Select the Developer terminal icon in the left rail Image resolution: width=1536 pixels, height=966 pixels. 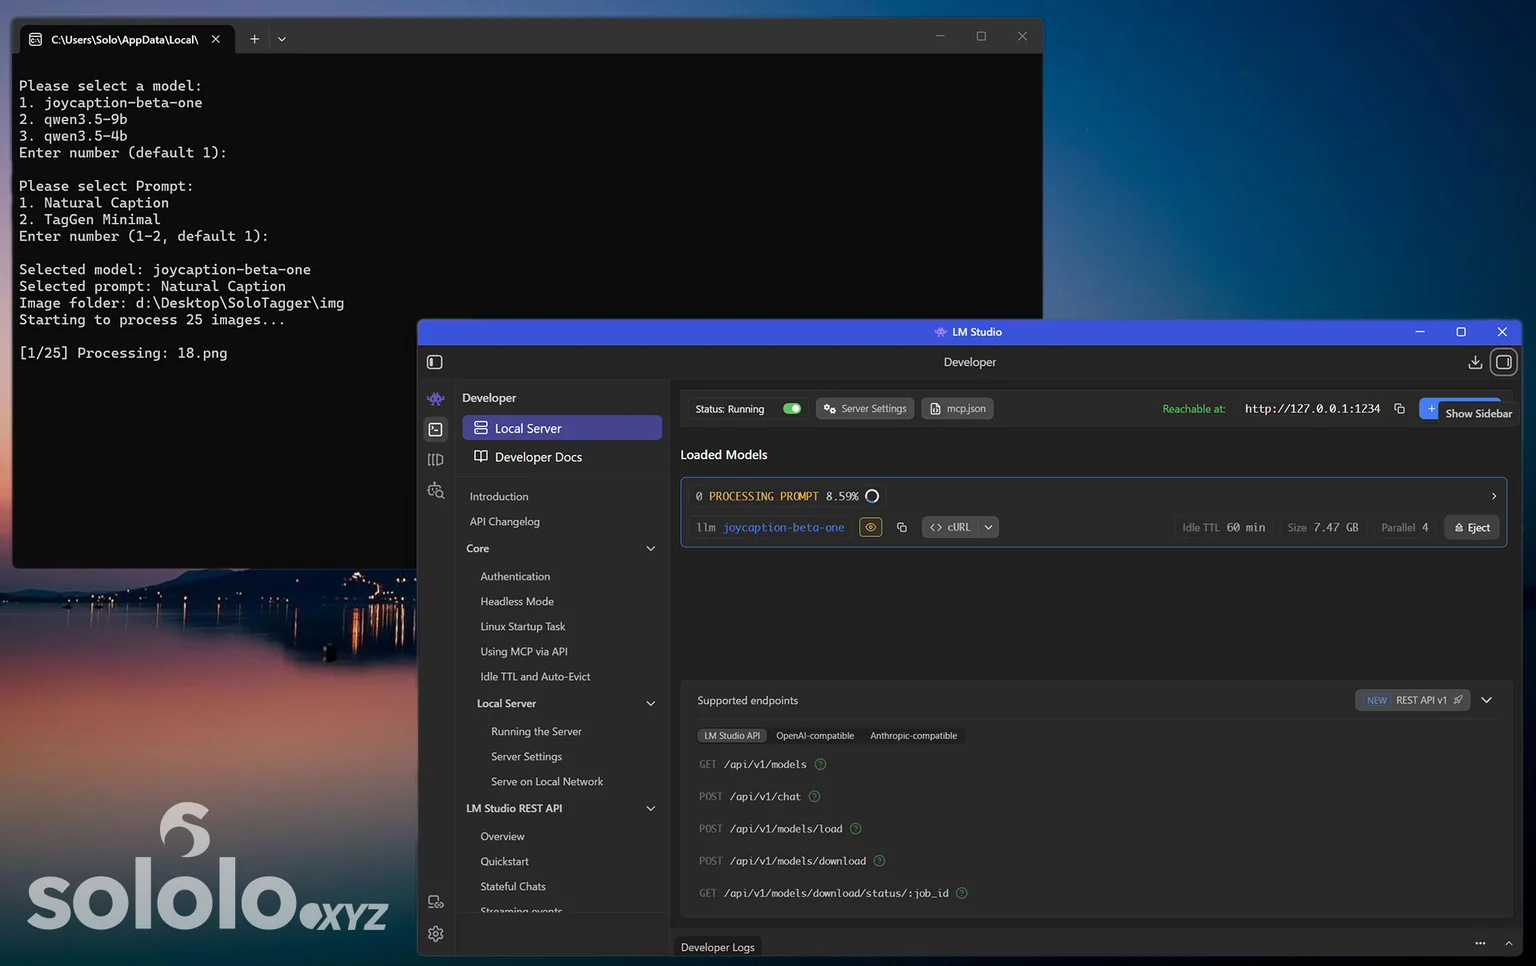coord(436,429)
